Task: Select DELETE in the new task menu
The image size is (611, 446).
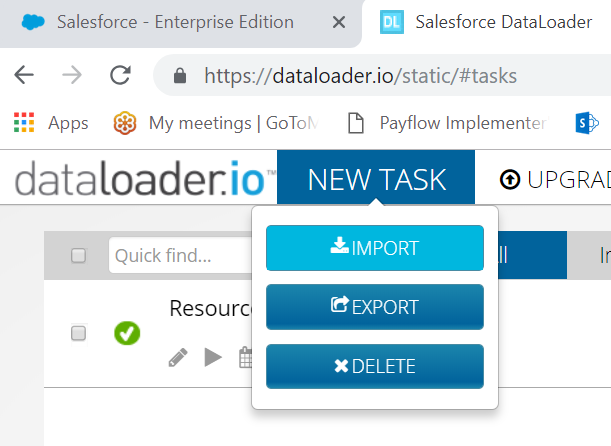Action: (375, 366)
